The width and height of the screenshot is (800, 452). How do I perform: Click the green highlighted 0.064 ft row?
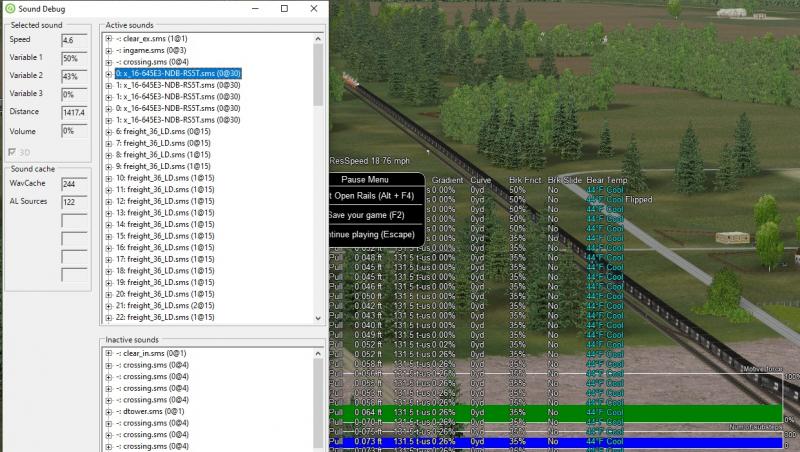coord(556,412)
